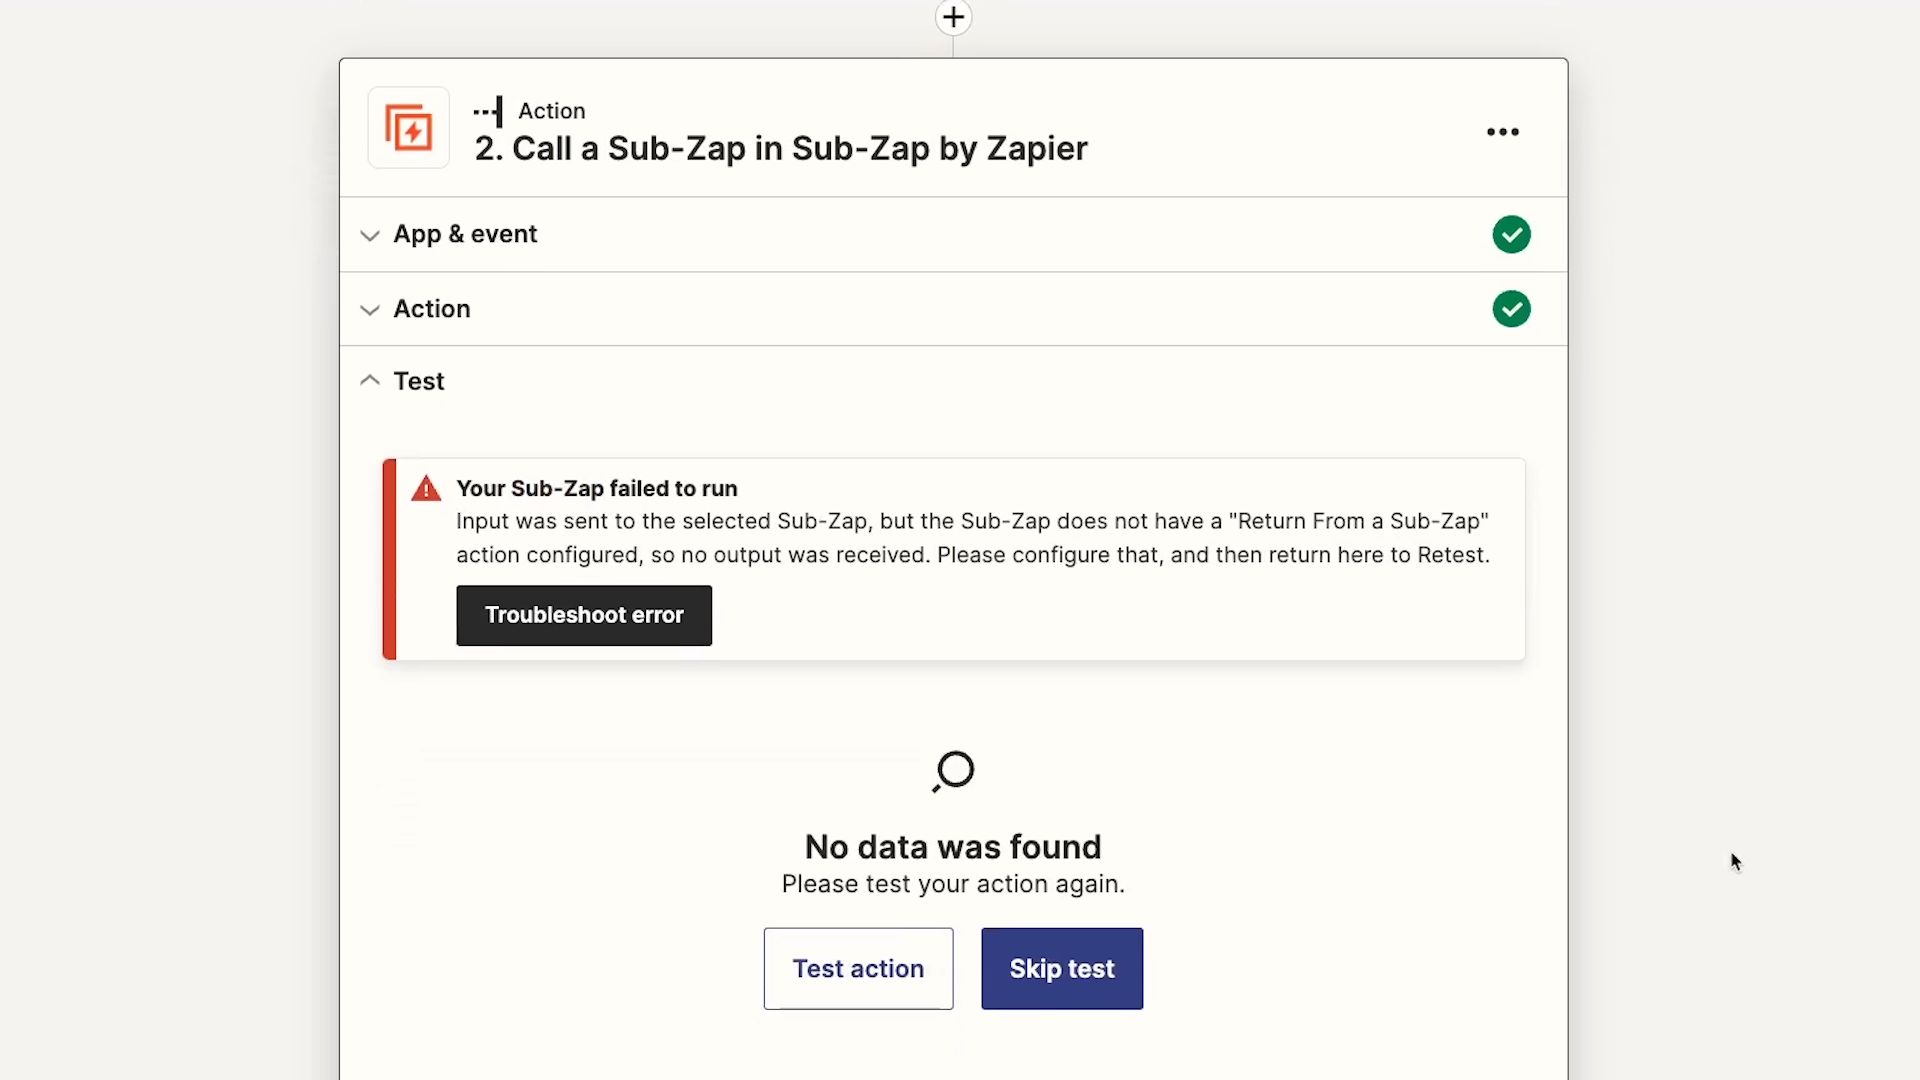Open the Action section label
The width and height of the screenshot is (1920, 1080).
[432, 309]
